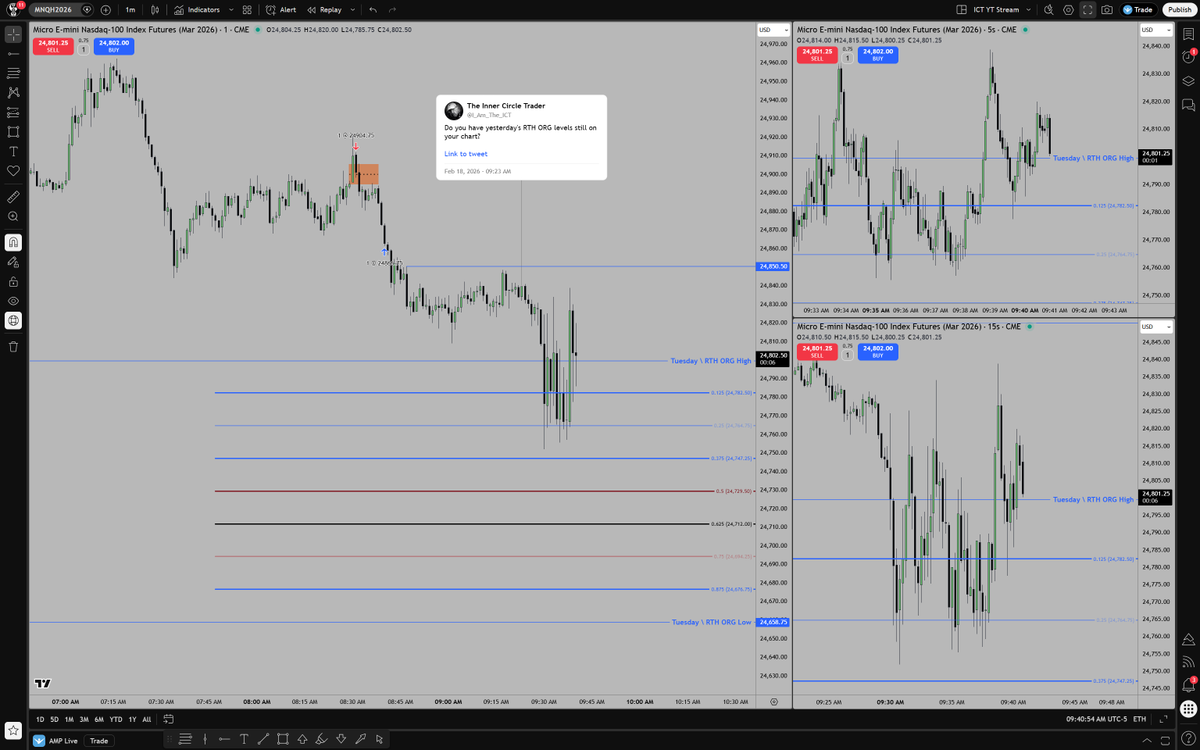Open the ICT YT Stream layout dropdown

coord(1027,9)
